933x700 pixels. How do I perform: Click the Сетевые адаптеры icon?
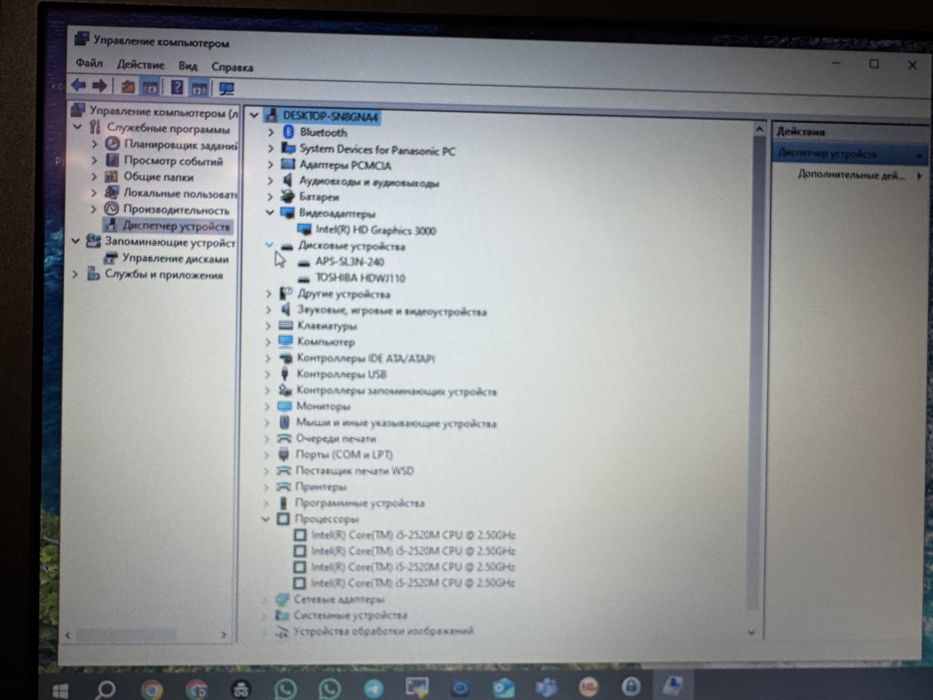(x=282, y=599)
